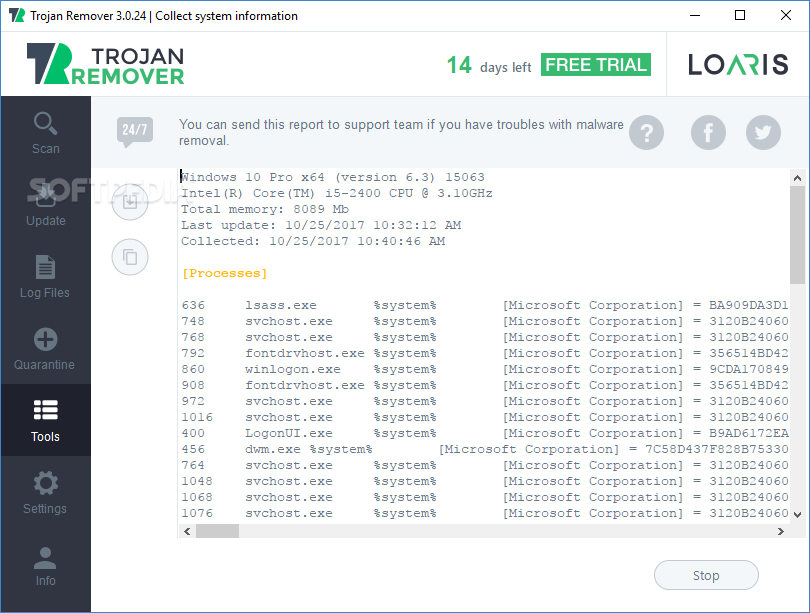Image resolution: width=810 pixels, height=613 pixels.
Task: Click the Stop button
Action: tap(706, 575)
